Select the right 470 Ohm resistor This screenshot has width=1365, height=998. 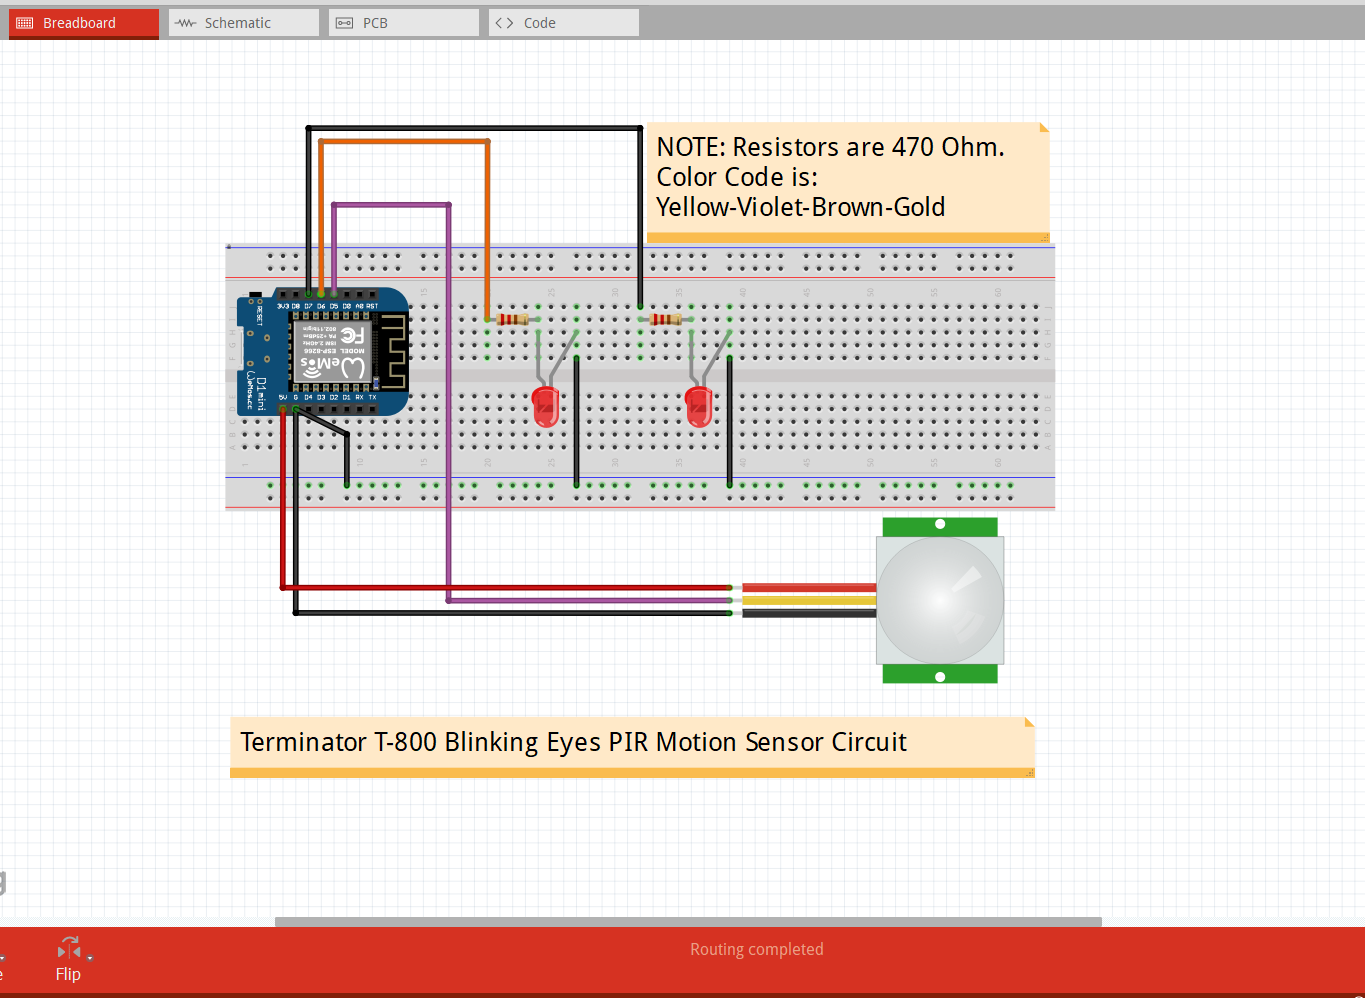point(665,320)
